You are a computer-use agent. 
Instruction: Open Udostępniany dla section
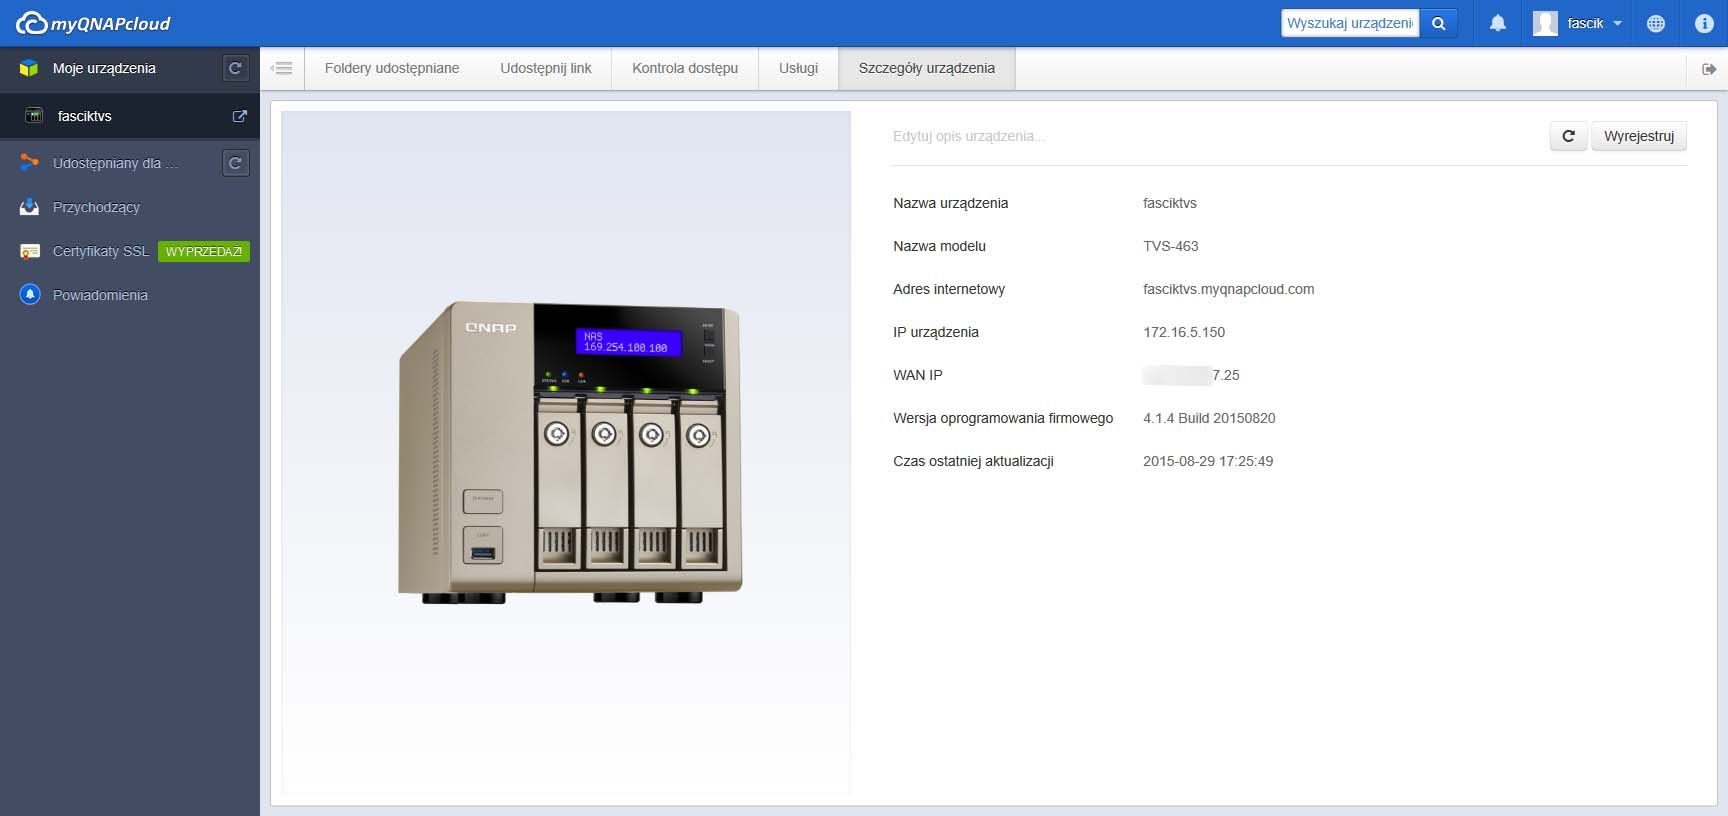(x=115, y=163)
